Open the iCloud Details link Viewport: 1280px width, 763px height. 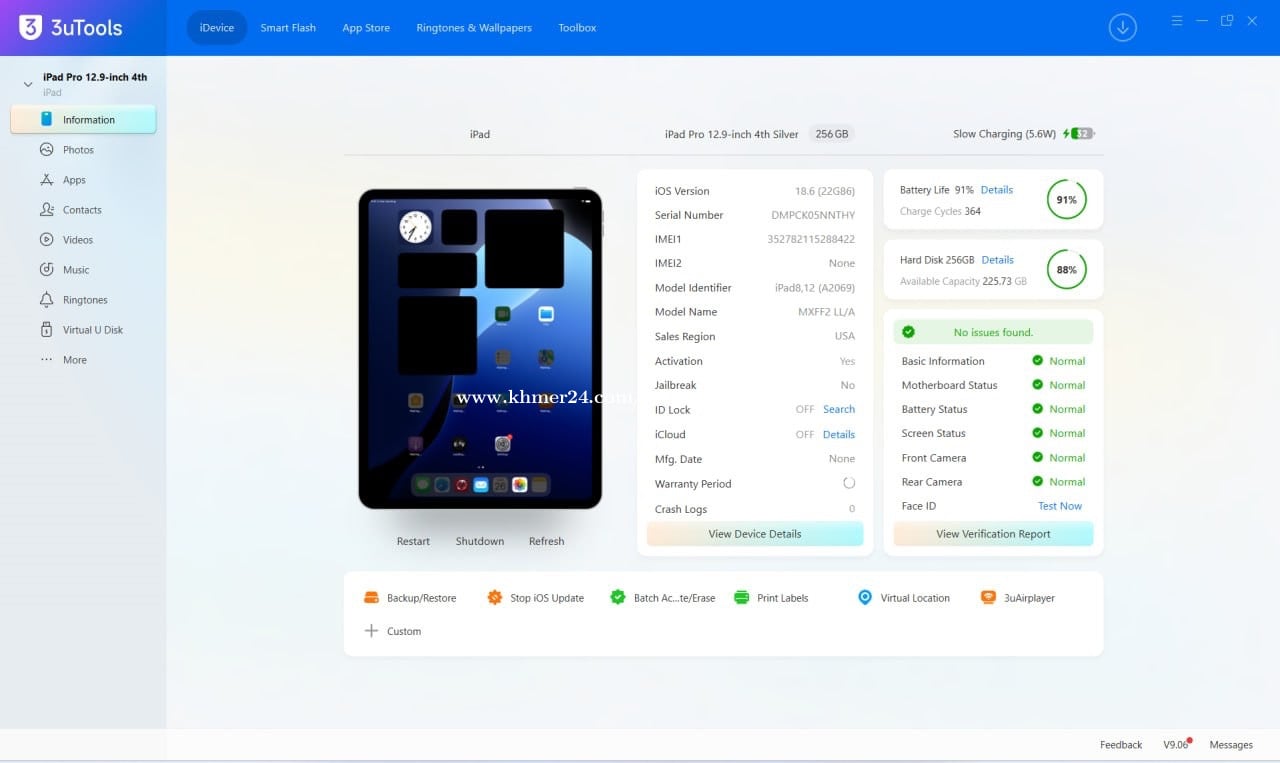[839, 435]
